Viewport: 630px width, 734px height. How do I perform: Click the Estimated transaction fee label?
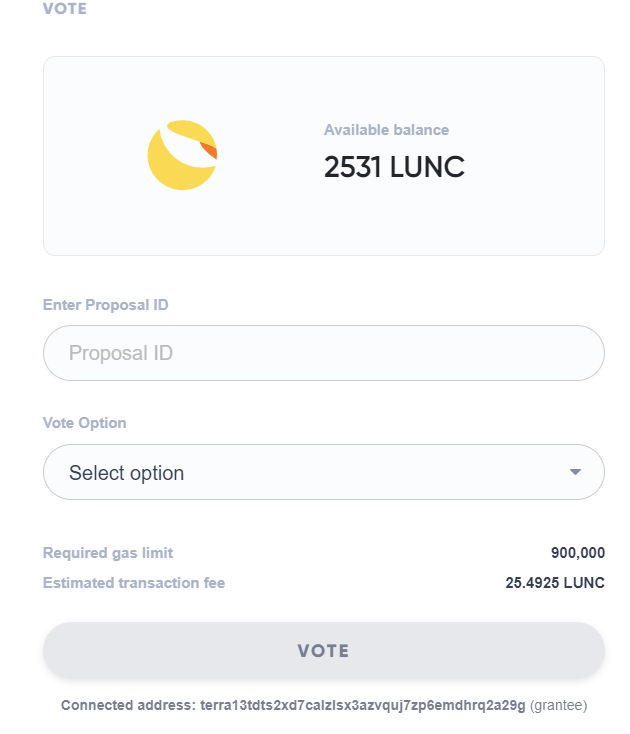click(134, 583)
